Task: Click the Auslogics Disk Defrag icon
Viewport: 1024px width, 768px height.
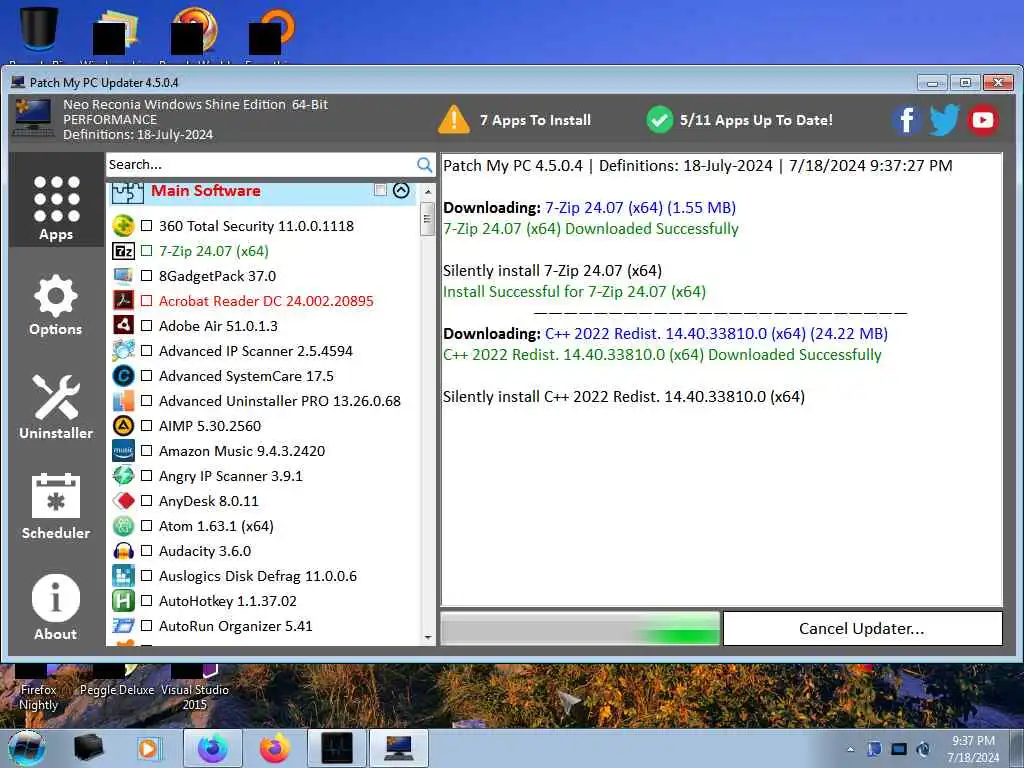Action: click(123, 575)
